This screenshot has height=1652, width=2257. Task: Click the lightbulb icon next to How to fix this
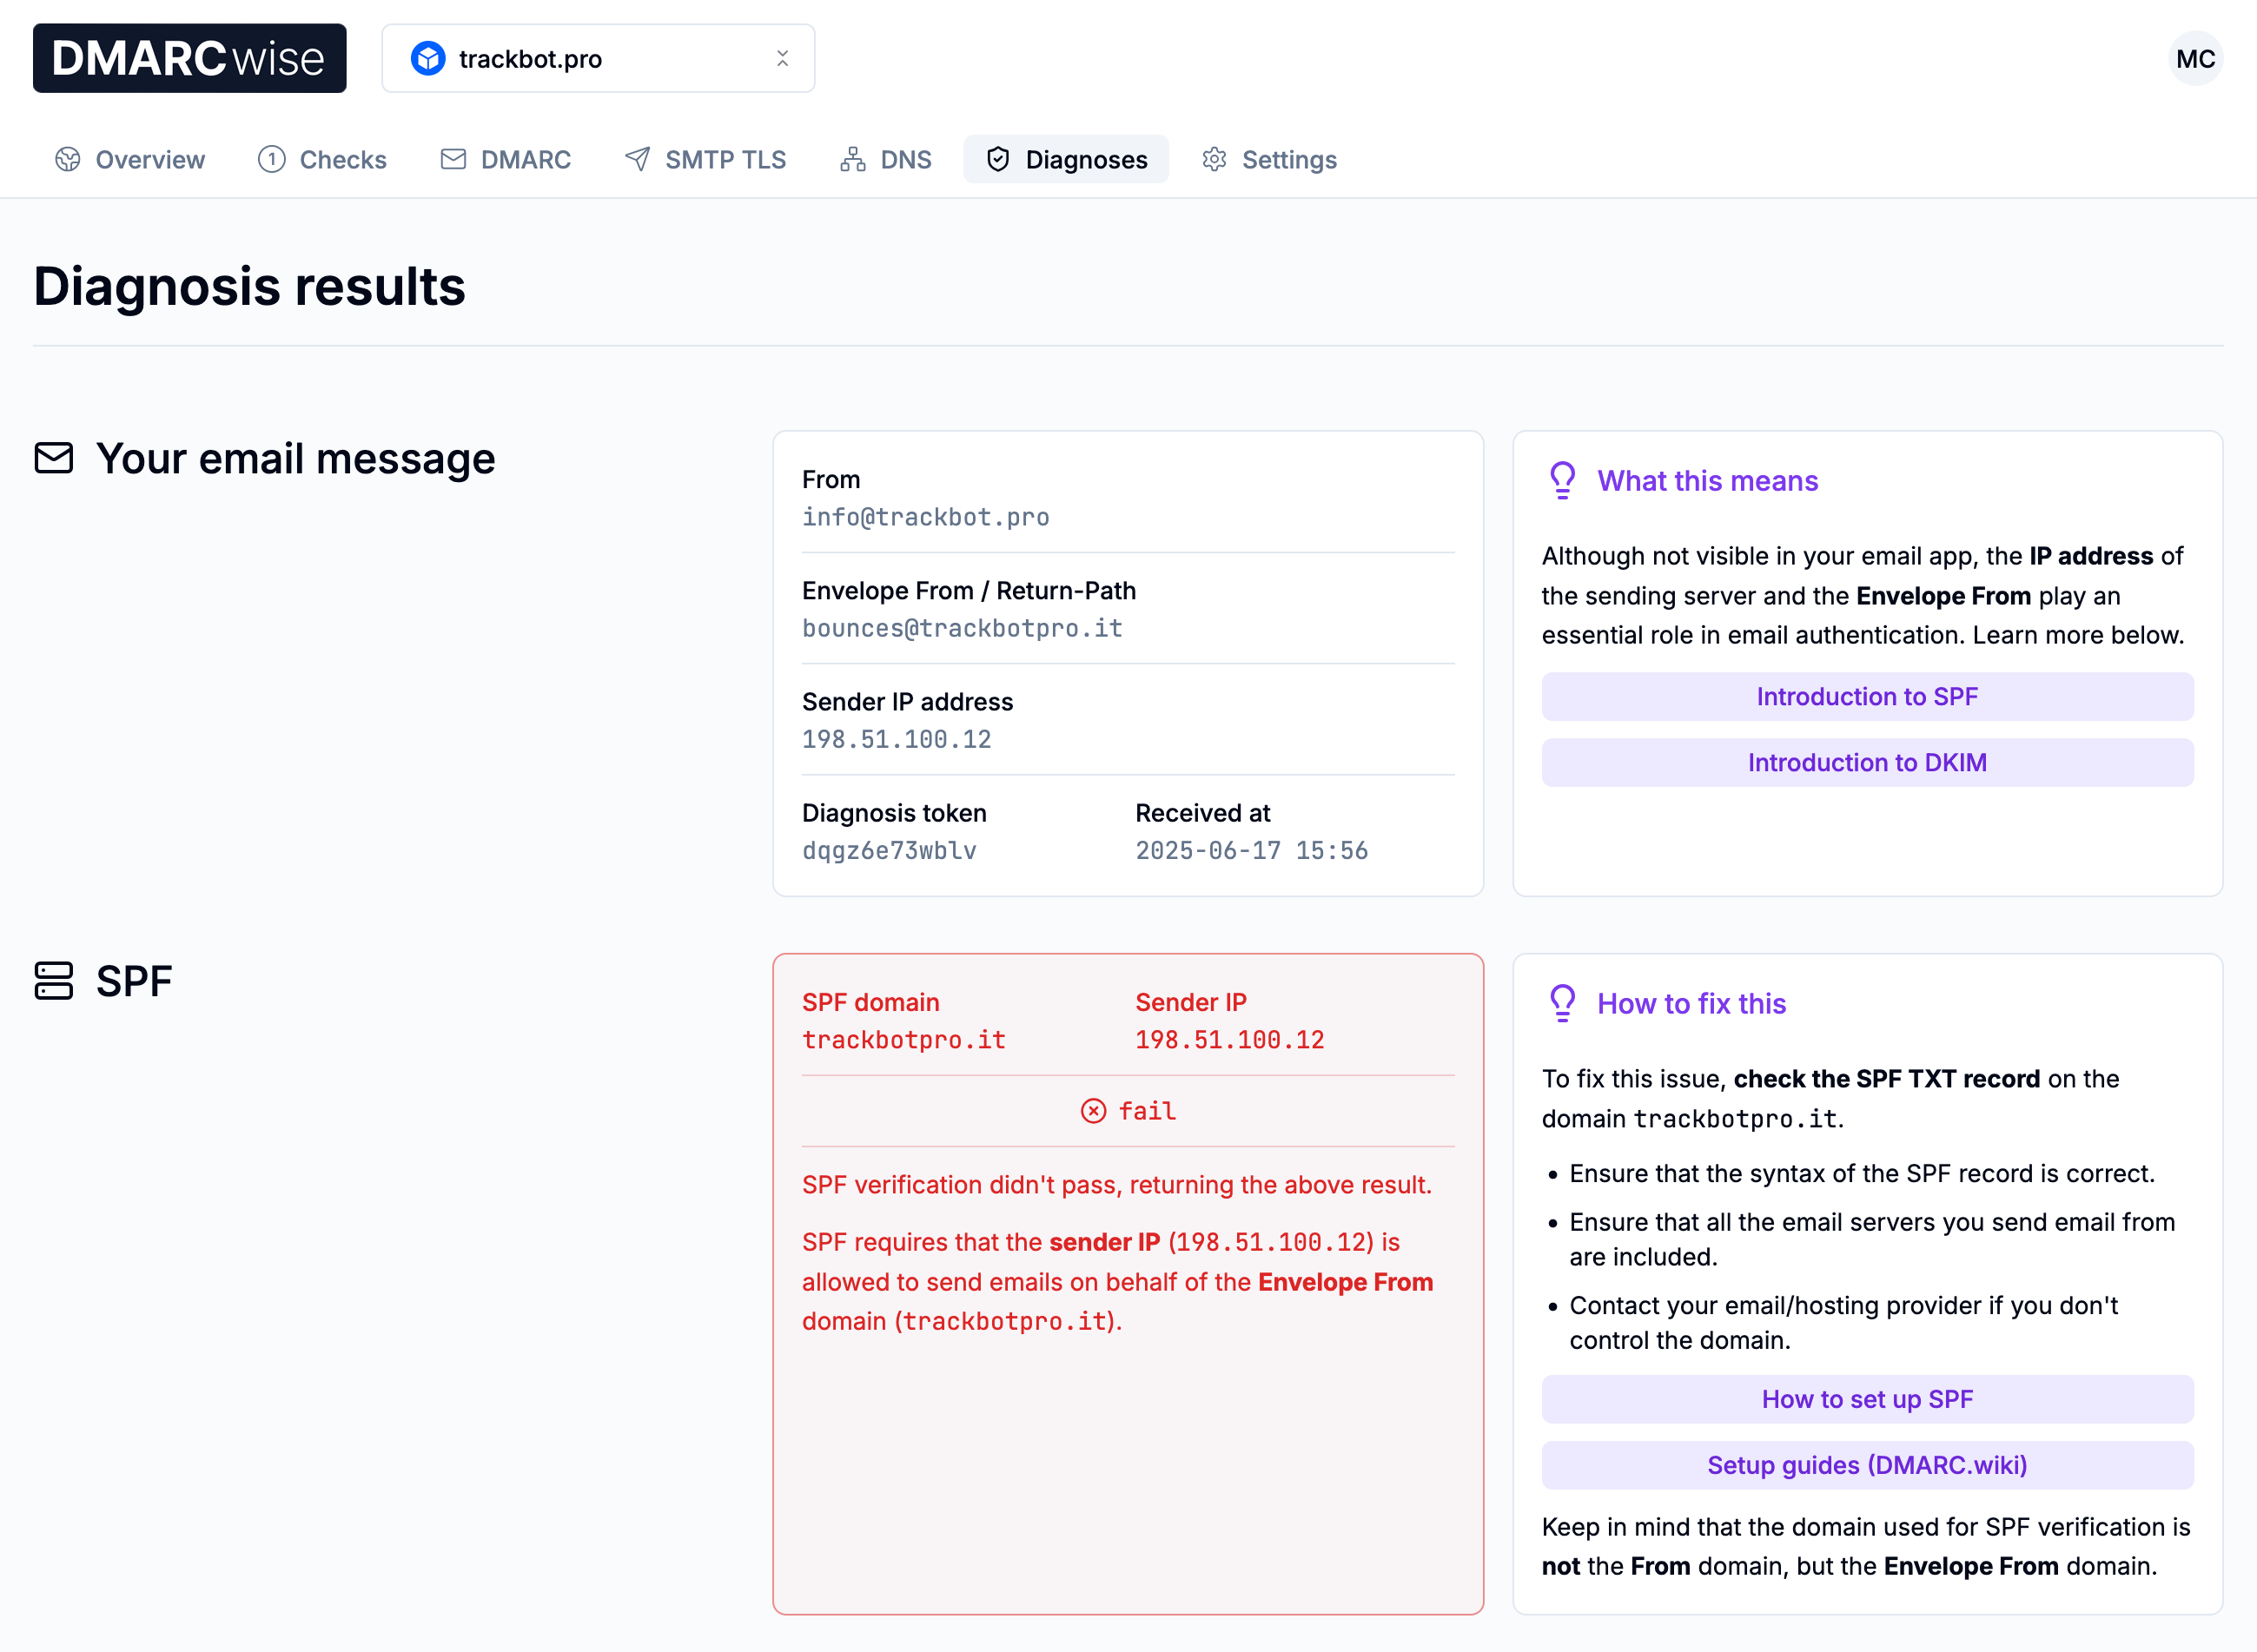[x=1562, y=1003]
